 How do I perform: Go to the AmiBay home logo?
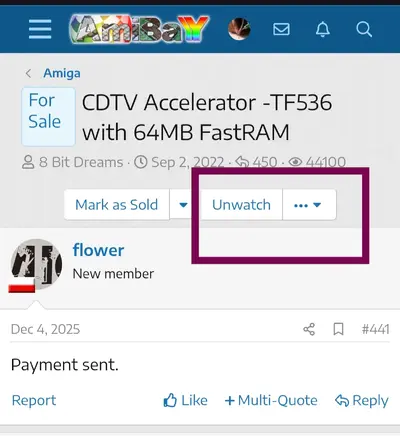pyautogui.click(x=139, y=29)
